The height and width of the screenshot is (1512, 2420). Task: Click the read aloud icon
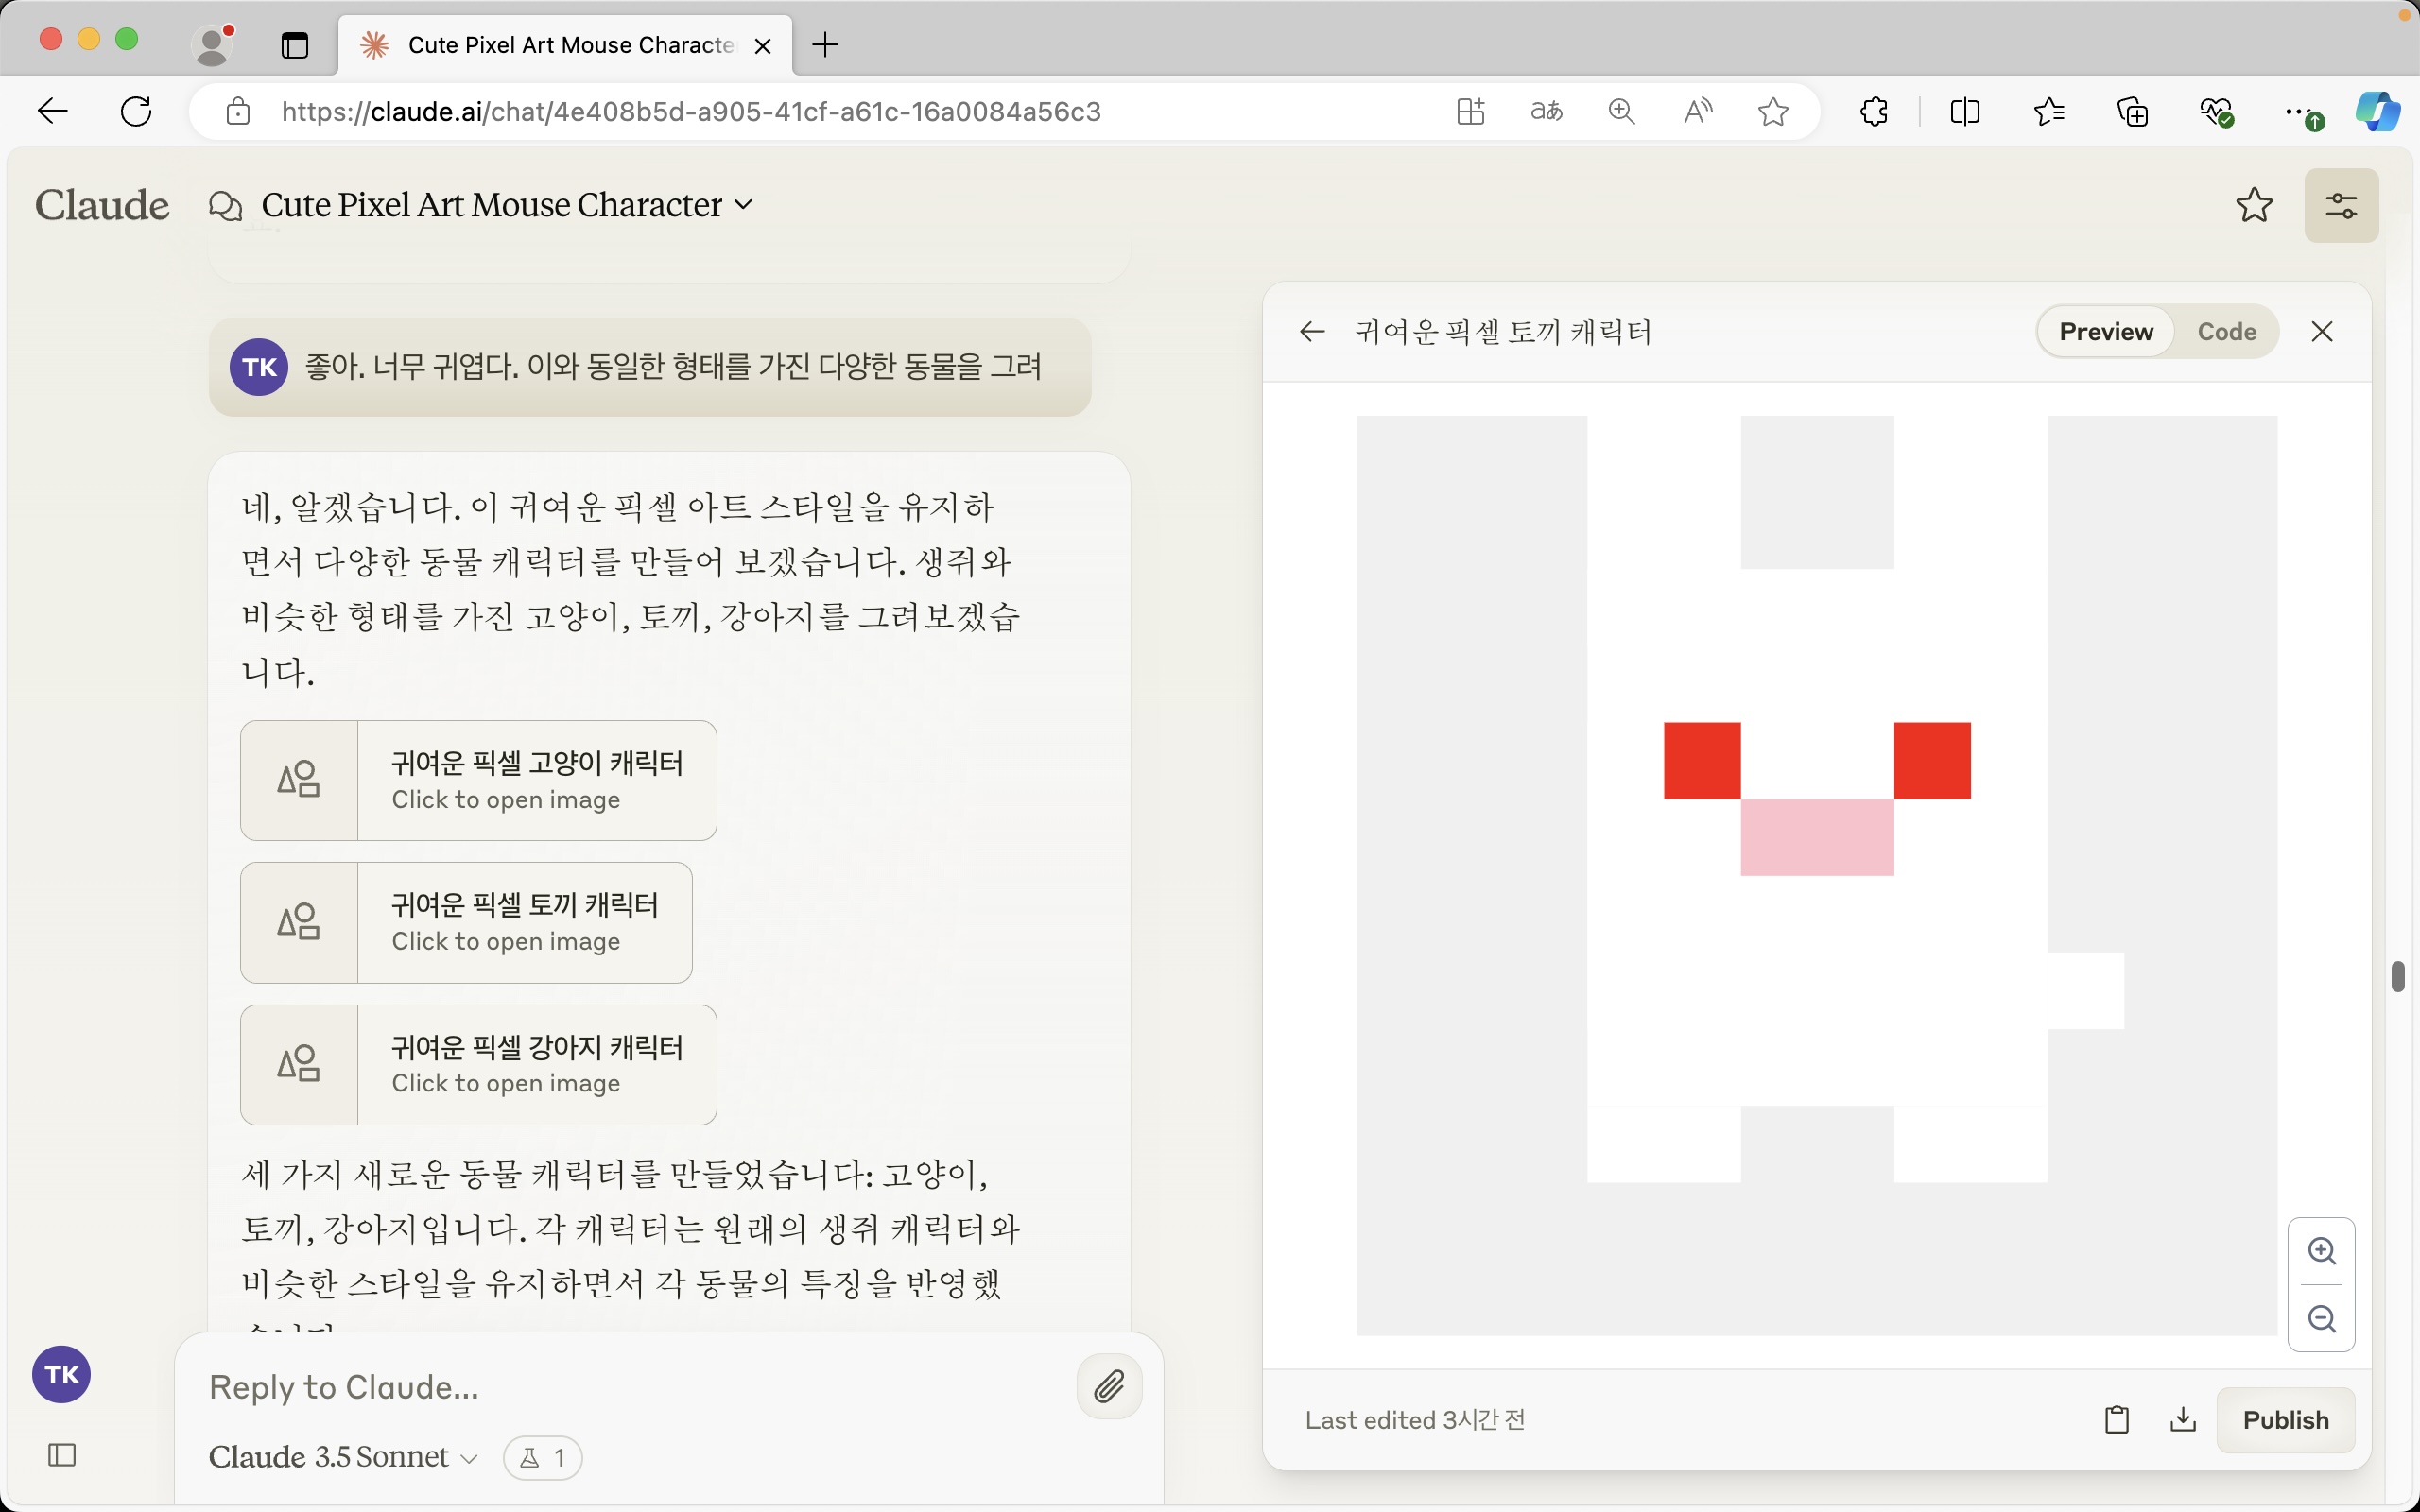coord(1697,111)
